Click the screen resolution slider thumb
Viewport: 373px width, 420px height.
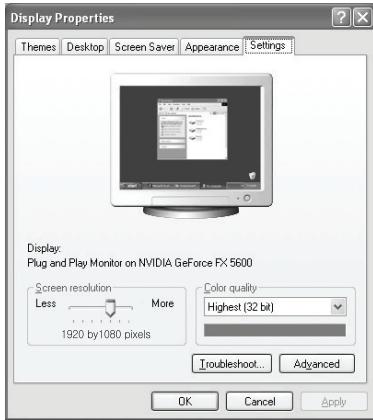point(110,308)
